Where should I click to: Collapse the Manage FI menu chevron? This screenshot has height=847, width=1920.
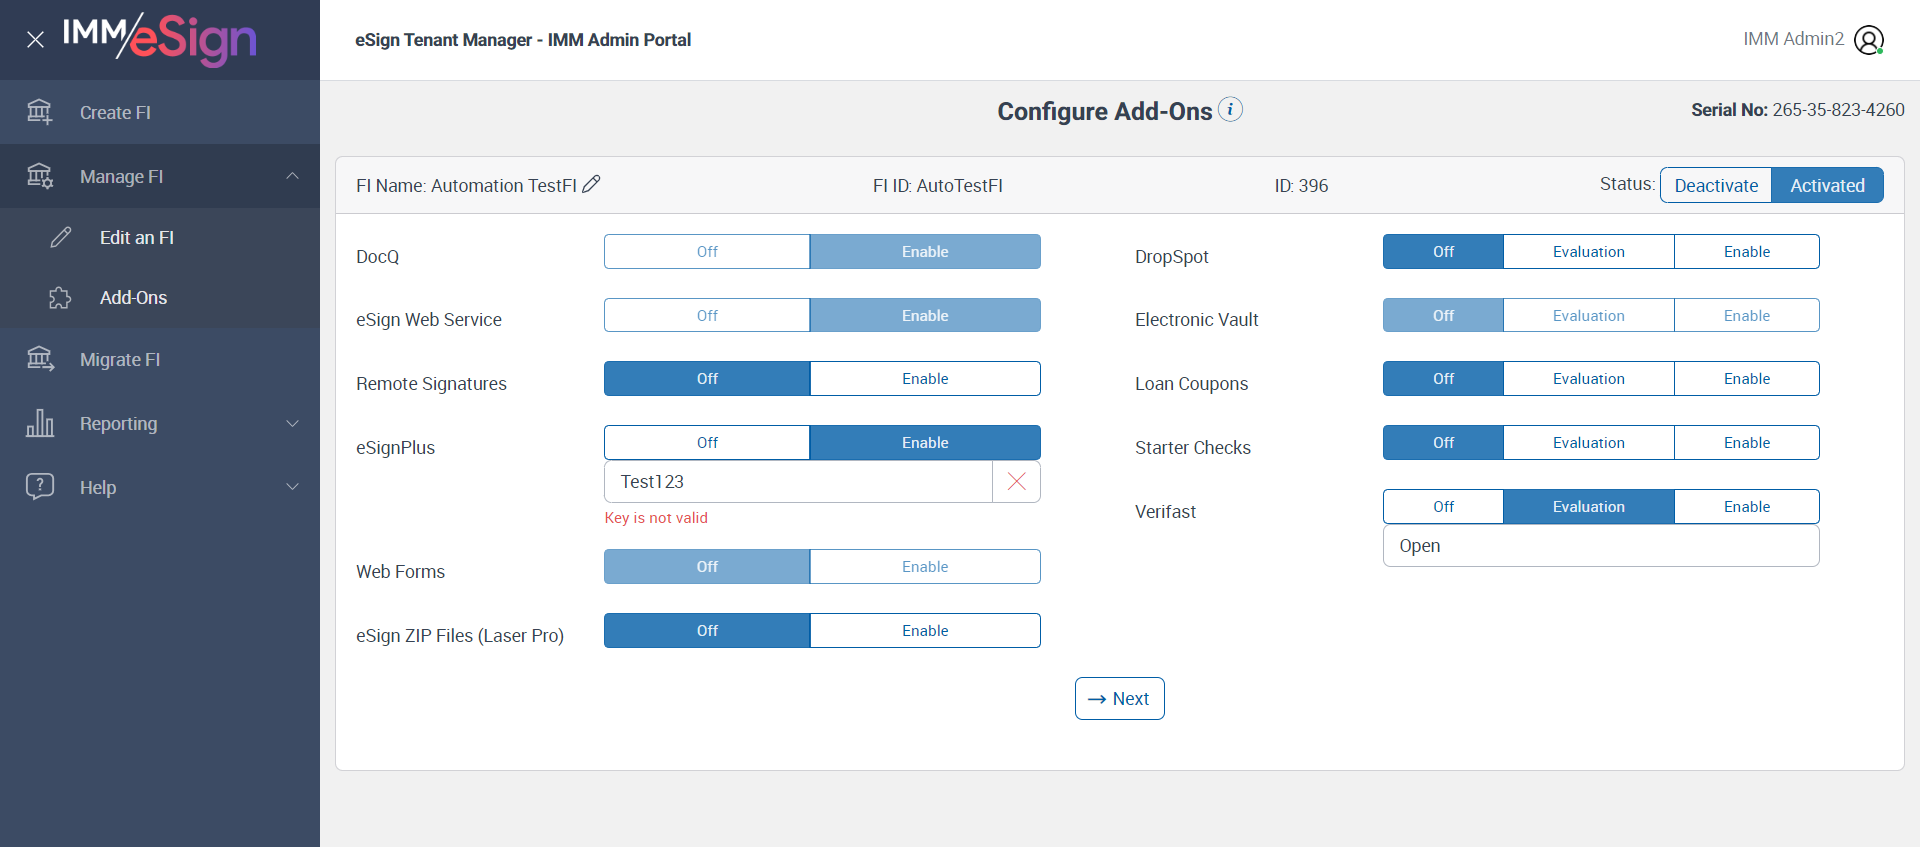[292, 176]
